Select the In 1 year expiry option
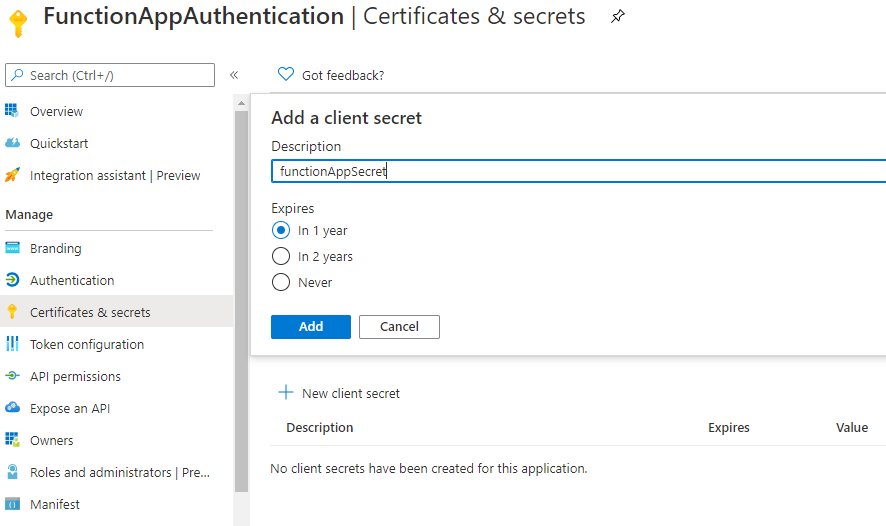The width and height of the screenshot is (886, 526). (x=281, y=231)
